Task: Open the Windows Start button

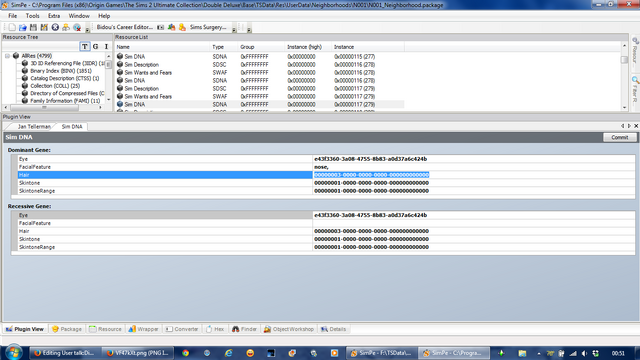Action: pos(13,353)
